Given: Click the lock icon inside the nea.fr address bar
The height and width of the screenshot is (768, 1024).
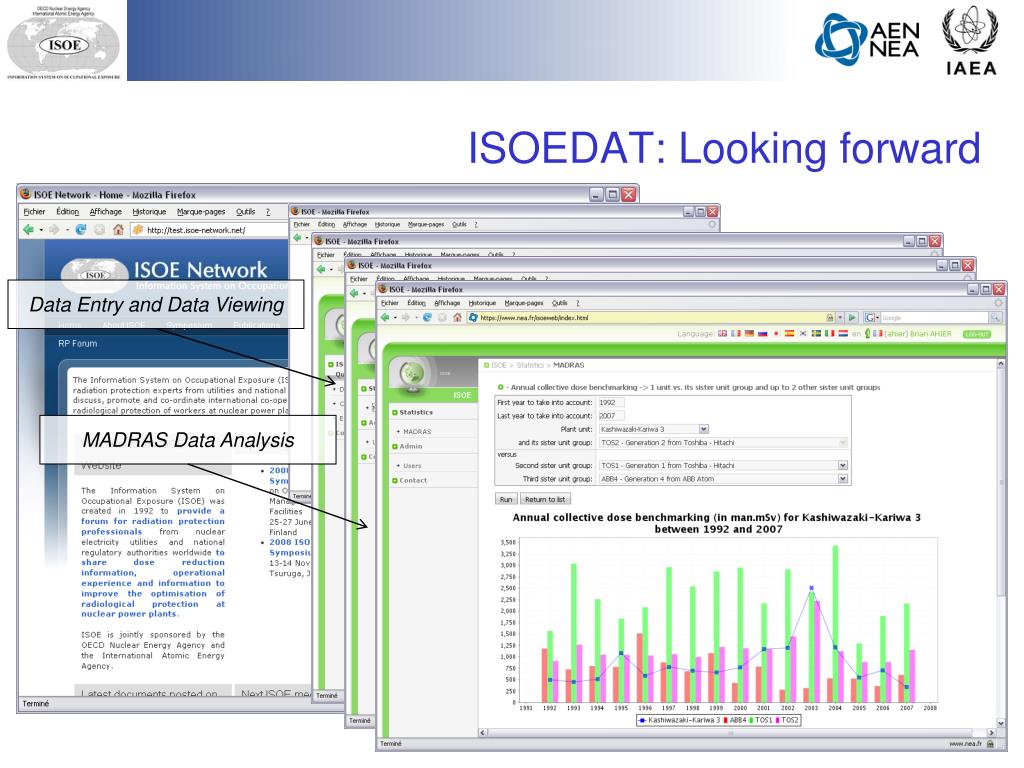Looking at the screenshot, I should [830, 317].
